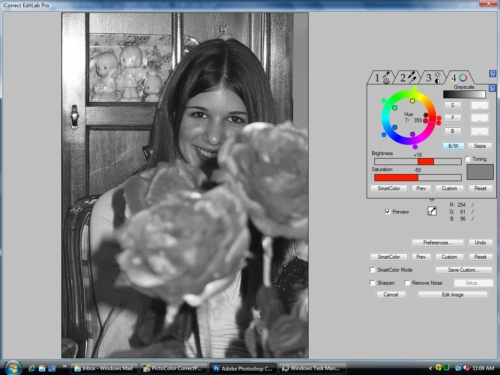Select the hollow green dot inside the hue ring
Screen dimensions: 500x375
pos(395,108)
